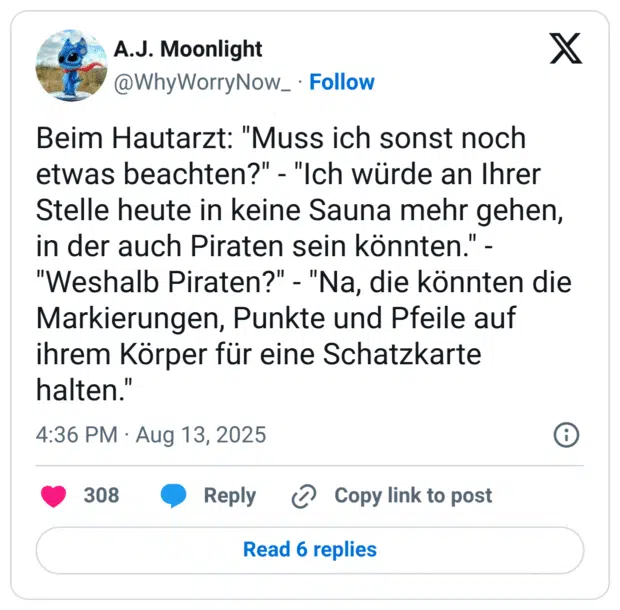Click the A.J. Moonlight display name
Viewport: 620px width, 610px height.
pos(189,49)
